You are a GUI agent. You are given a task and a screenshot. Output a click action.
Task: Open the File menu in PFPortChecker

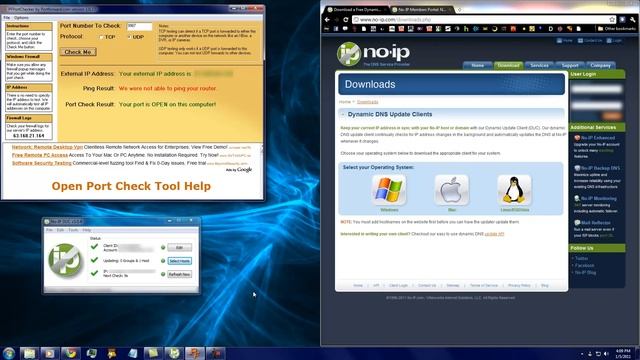pyautogui.click(x=7, y=18)
